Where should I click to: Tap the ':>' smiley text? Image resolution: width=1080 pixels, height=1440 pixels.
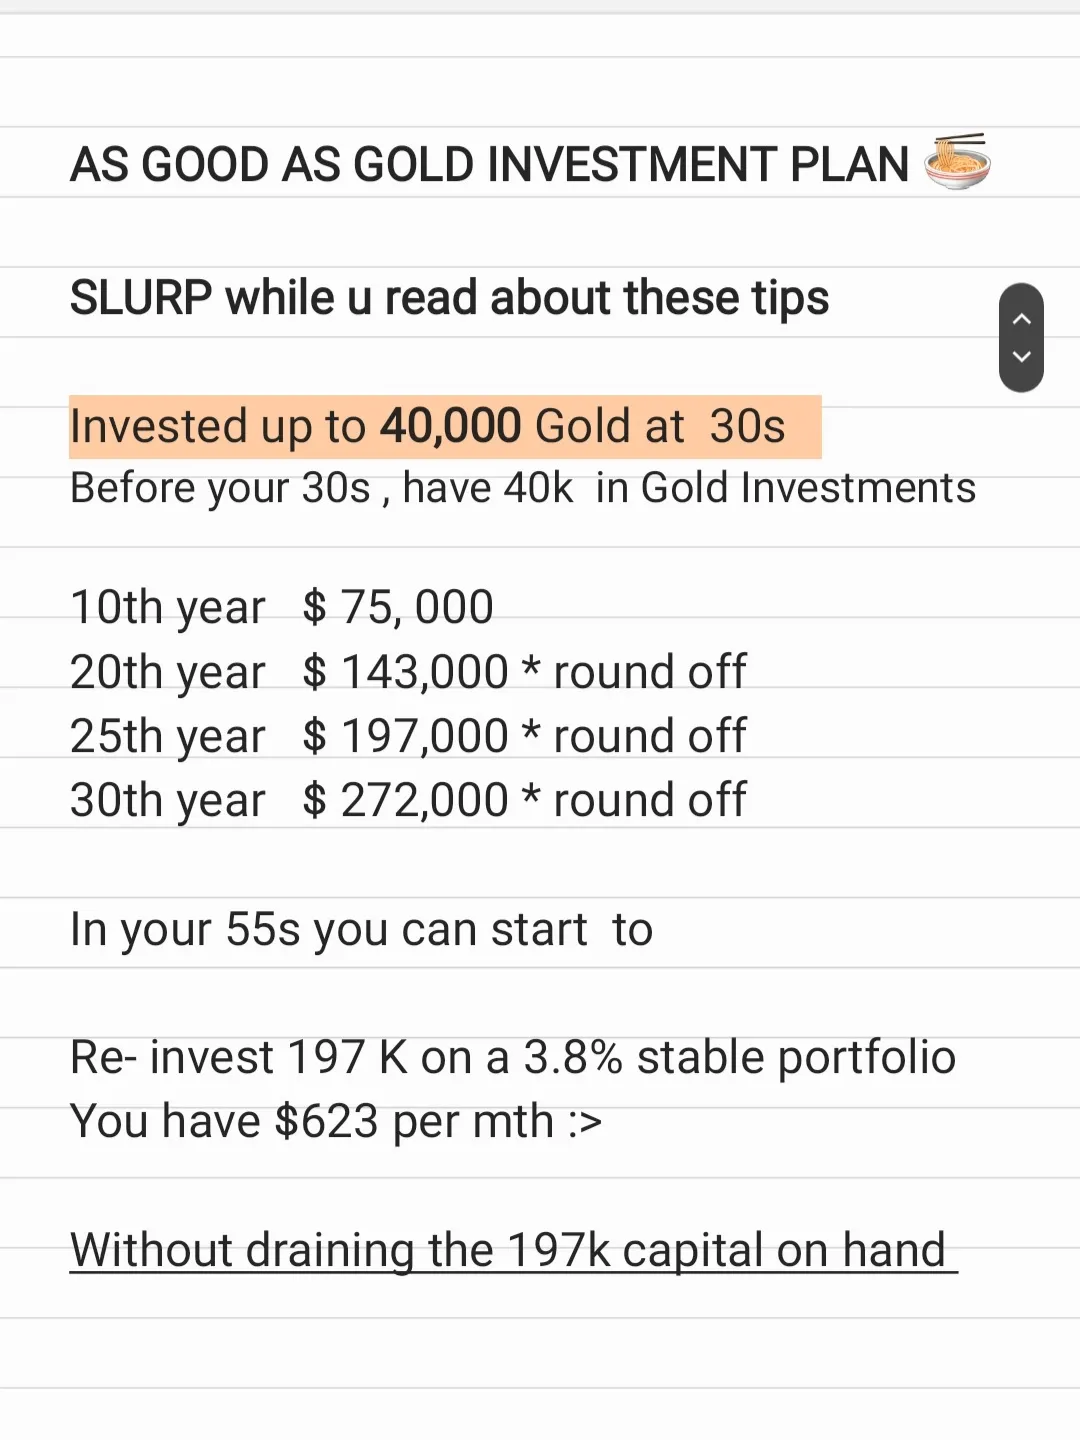[x=585, y=1123]
